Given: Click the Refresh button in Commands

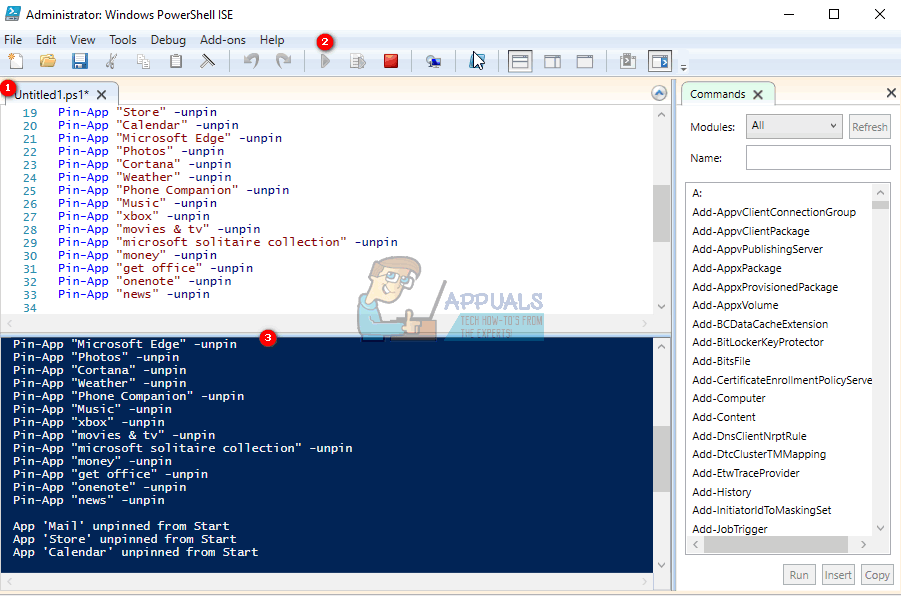Looking at the screenshot, I should pos(869,127).
